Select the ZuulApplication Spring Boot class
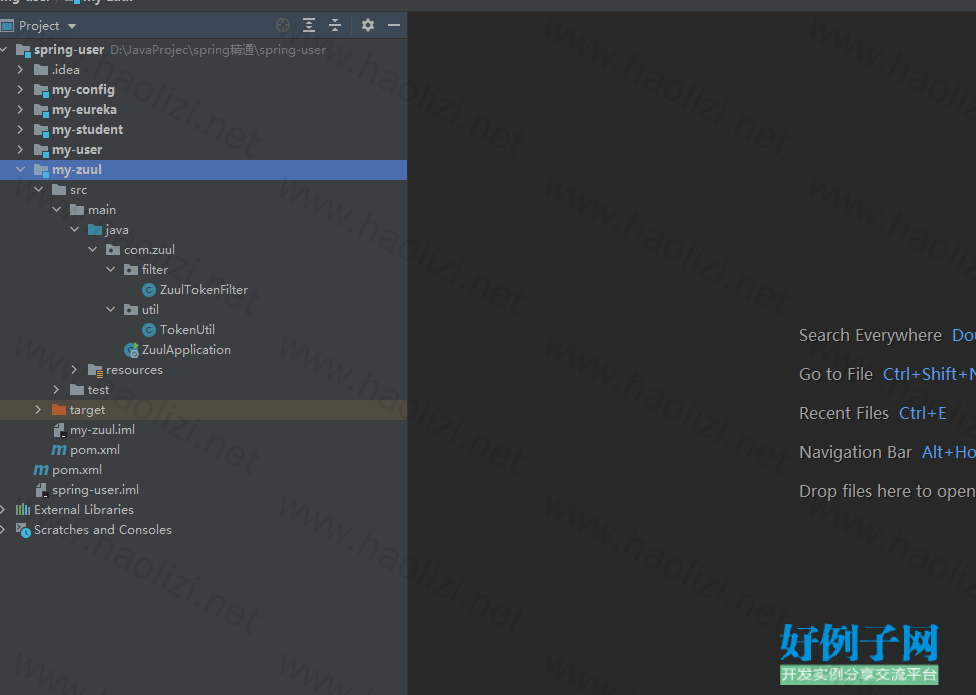 [185, 350]
